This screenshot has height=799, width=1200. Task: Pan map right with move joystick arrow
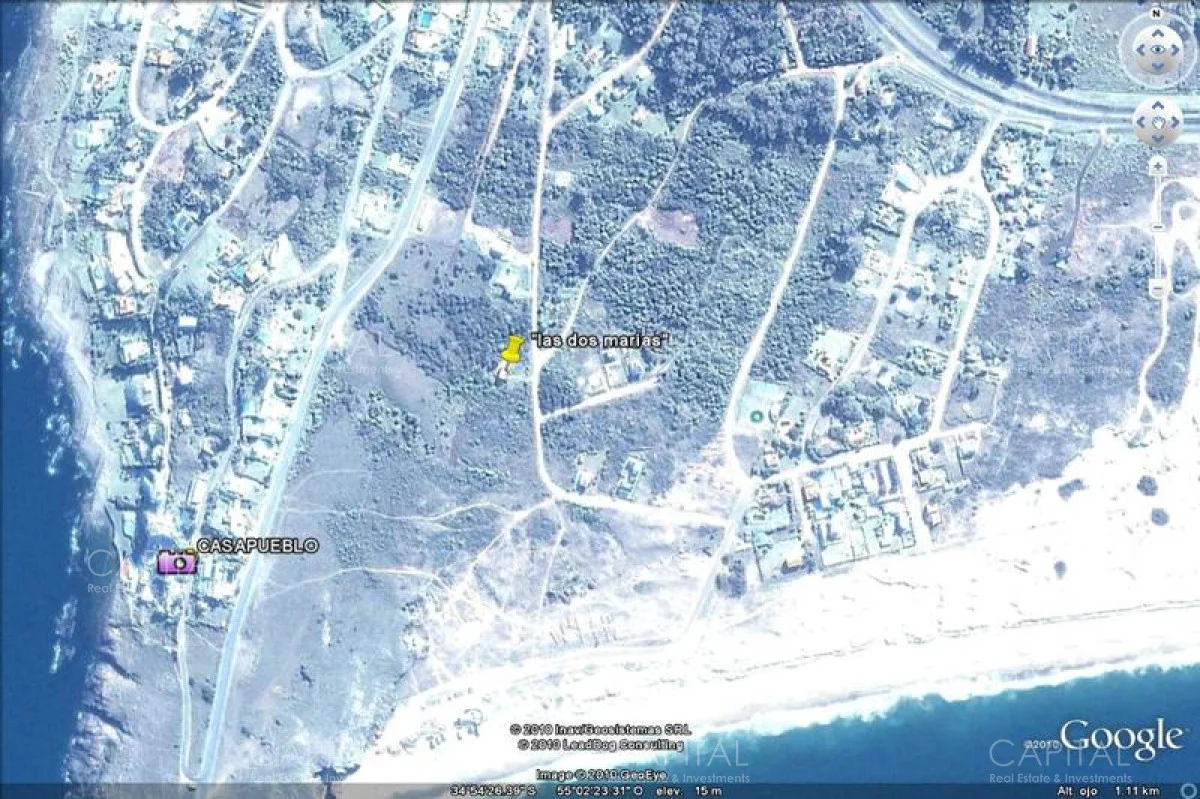[1174, 122]
